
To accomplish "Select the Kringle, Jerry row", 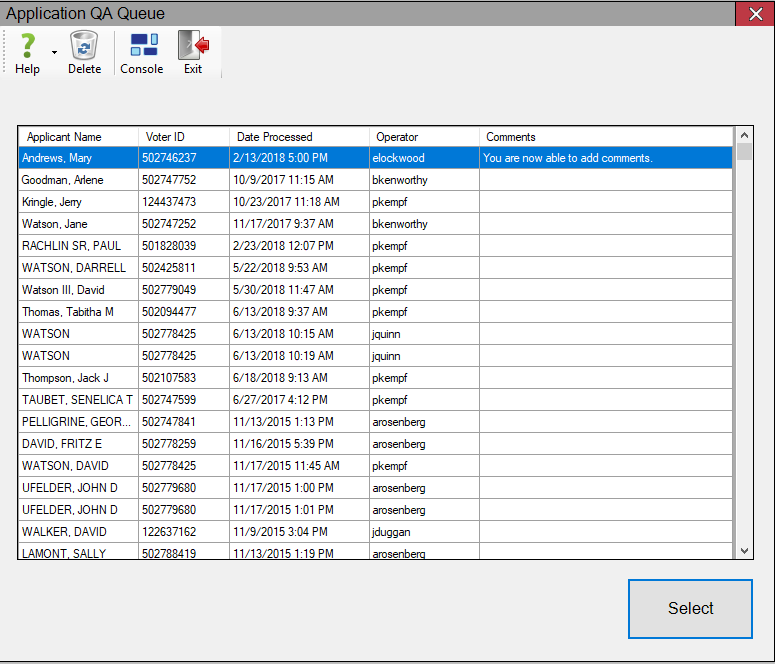I will (x=375, y=202).
